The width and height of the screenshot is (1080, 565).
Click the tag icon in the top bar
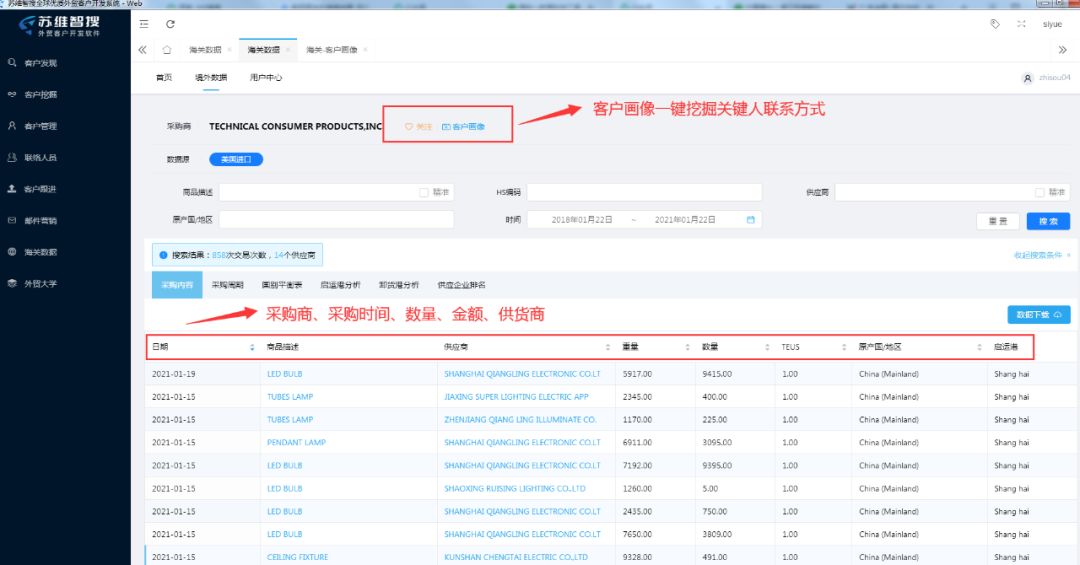995,24
